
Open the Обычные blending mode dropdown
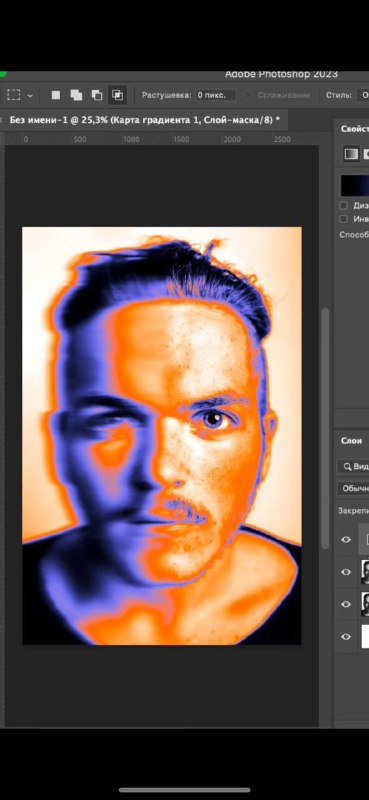point(353,488)
